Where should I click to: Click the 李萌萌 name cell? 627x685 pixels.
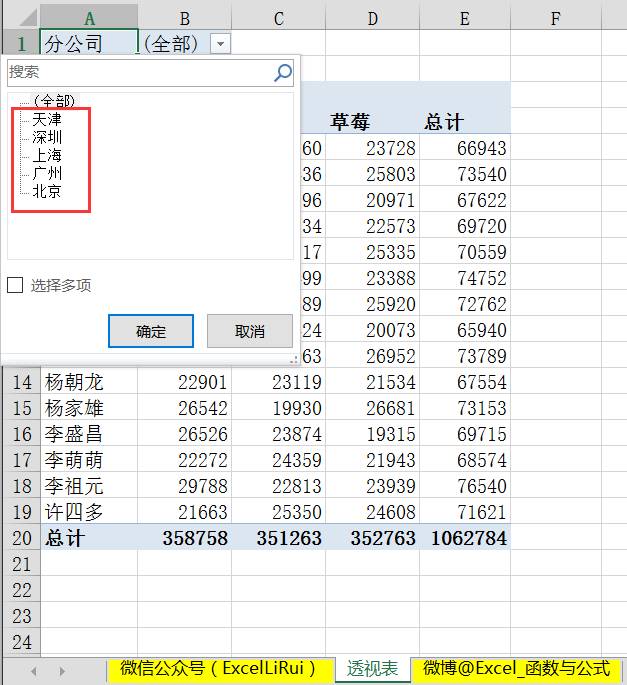89,460
